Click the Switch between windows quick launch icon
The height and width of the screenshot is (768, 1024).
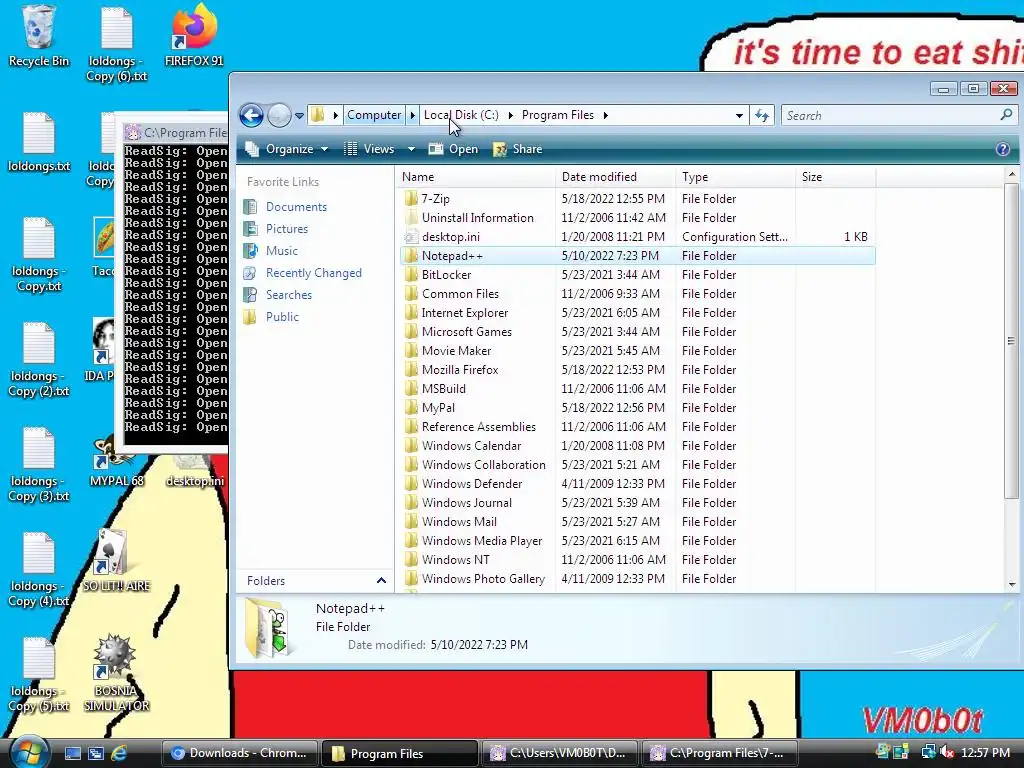click(95, 753)
